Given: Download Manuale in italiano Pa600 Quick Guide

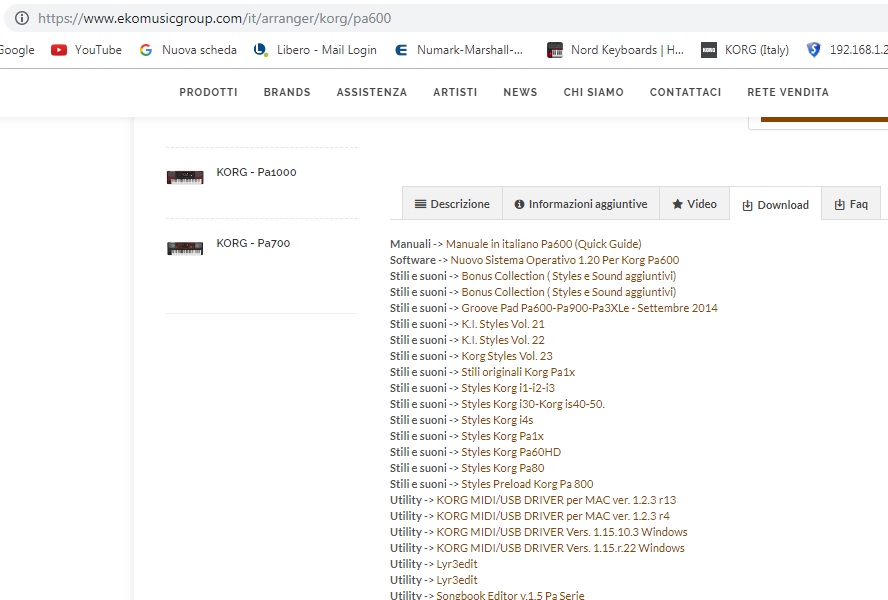Looking at the screenshot, I should (544, 244).
